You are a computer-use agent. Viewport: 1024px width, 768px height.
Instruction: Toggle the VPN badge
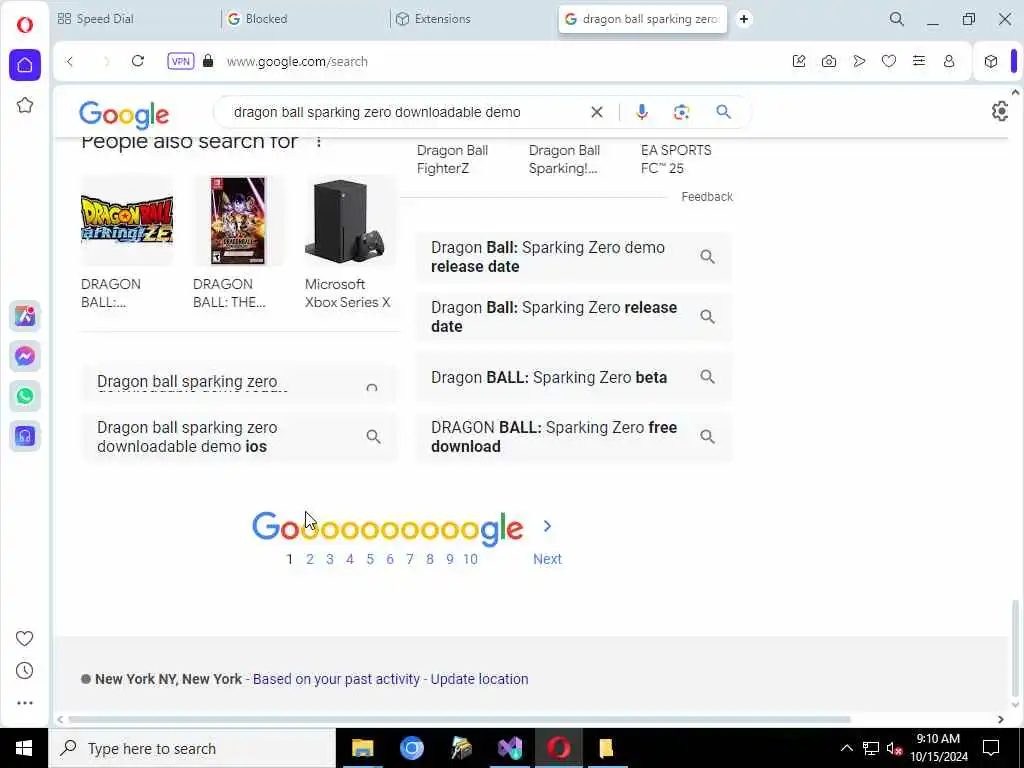(x=181, y=61)
